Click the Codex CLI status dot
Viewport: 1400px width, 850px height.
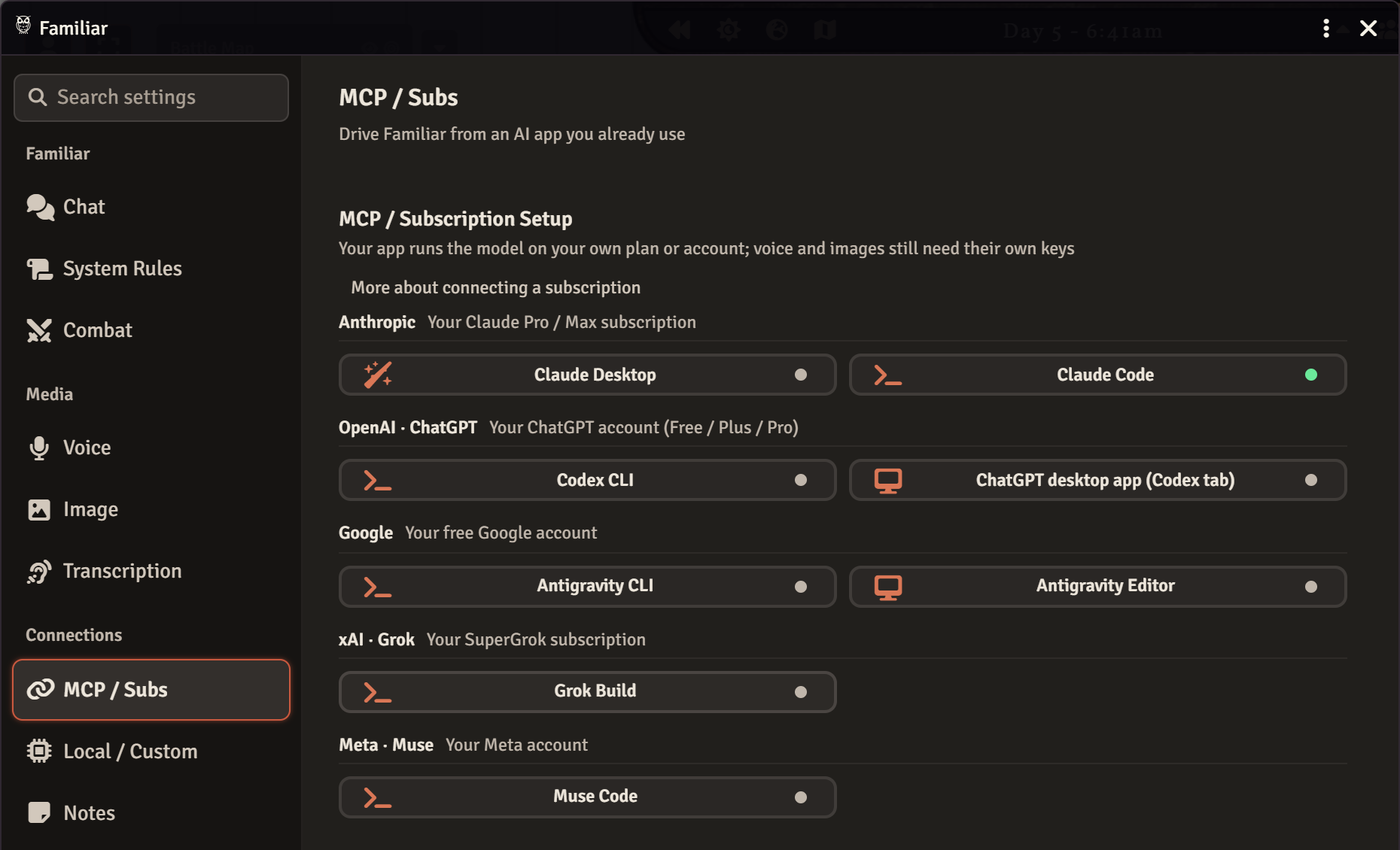click(800, 480)
